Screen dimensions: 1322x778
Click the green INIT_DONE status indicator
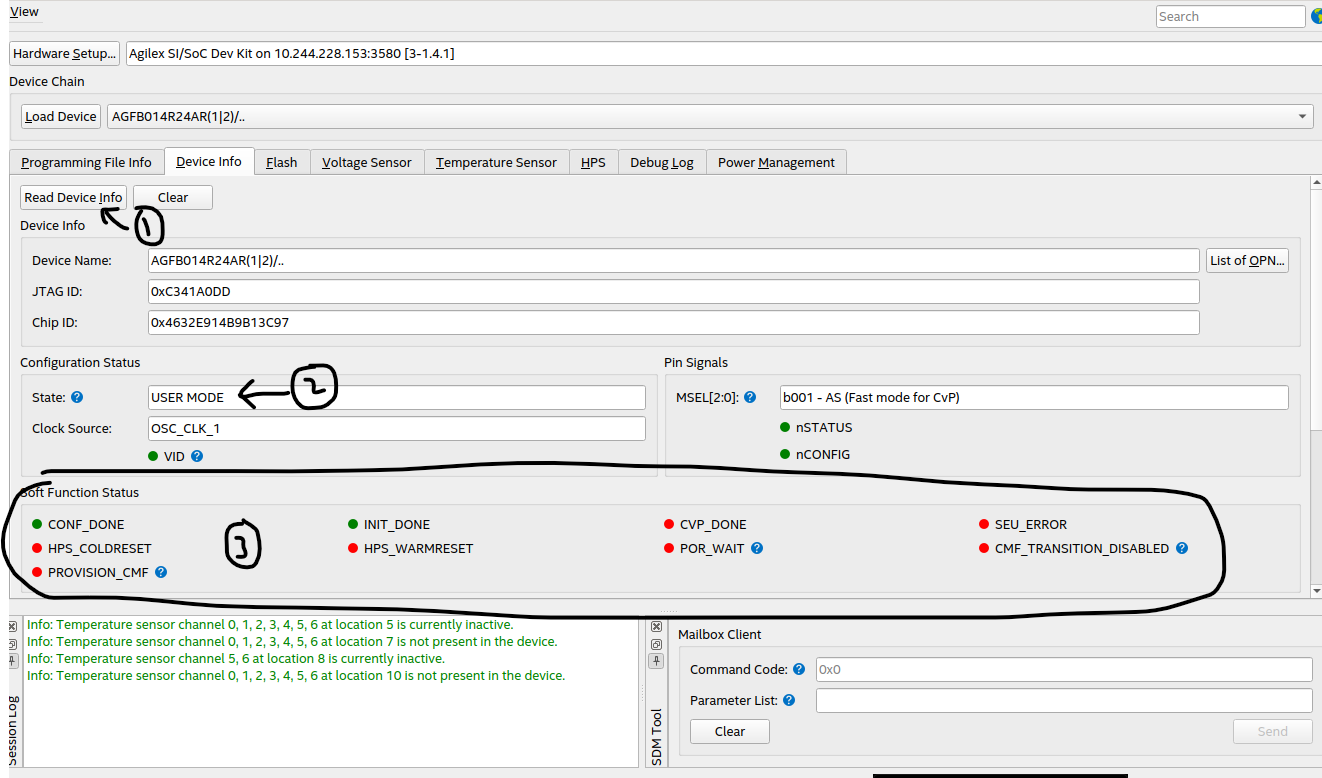point(353,524)
